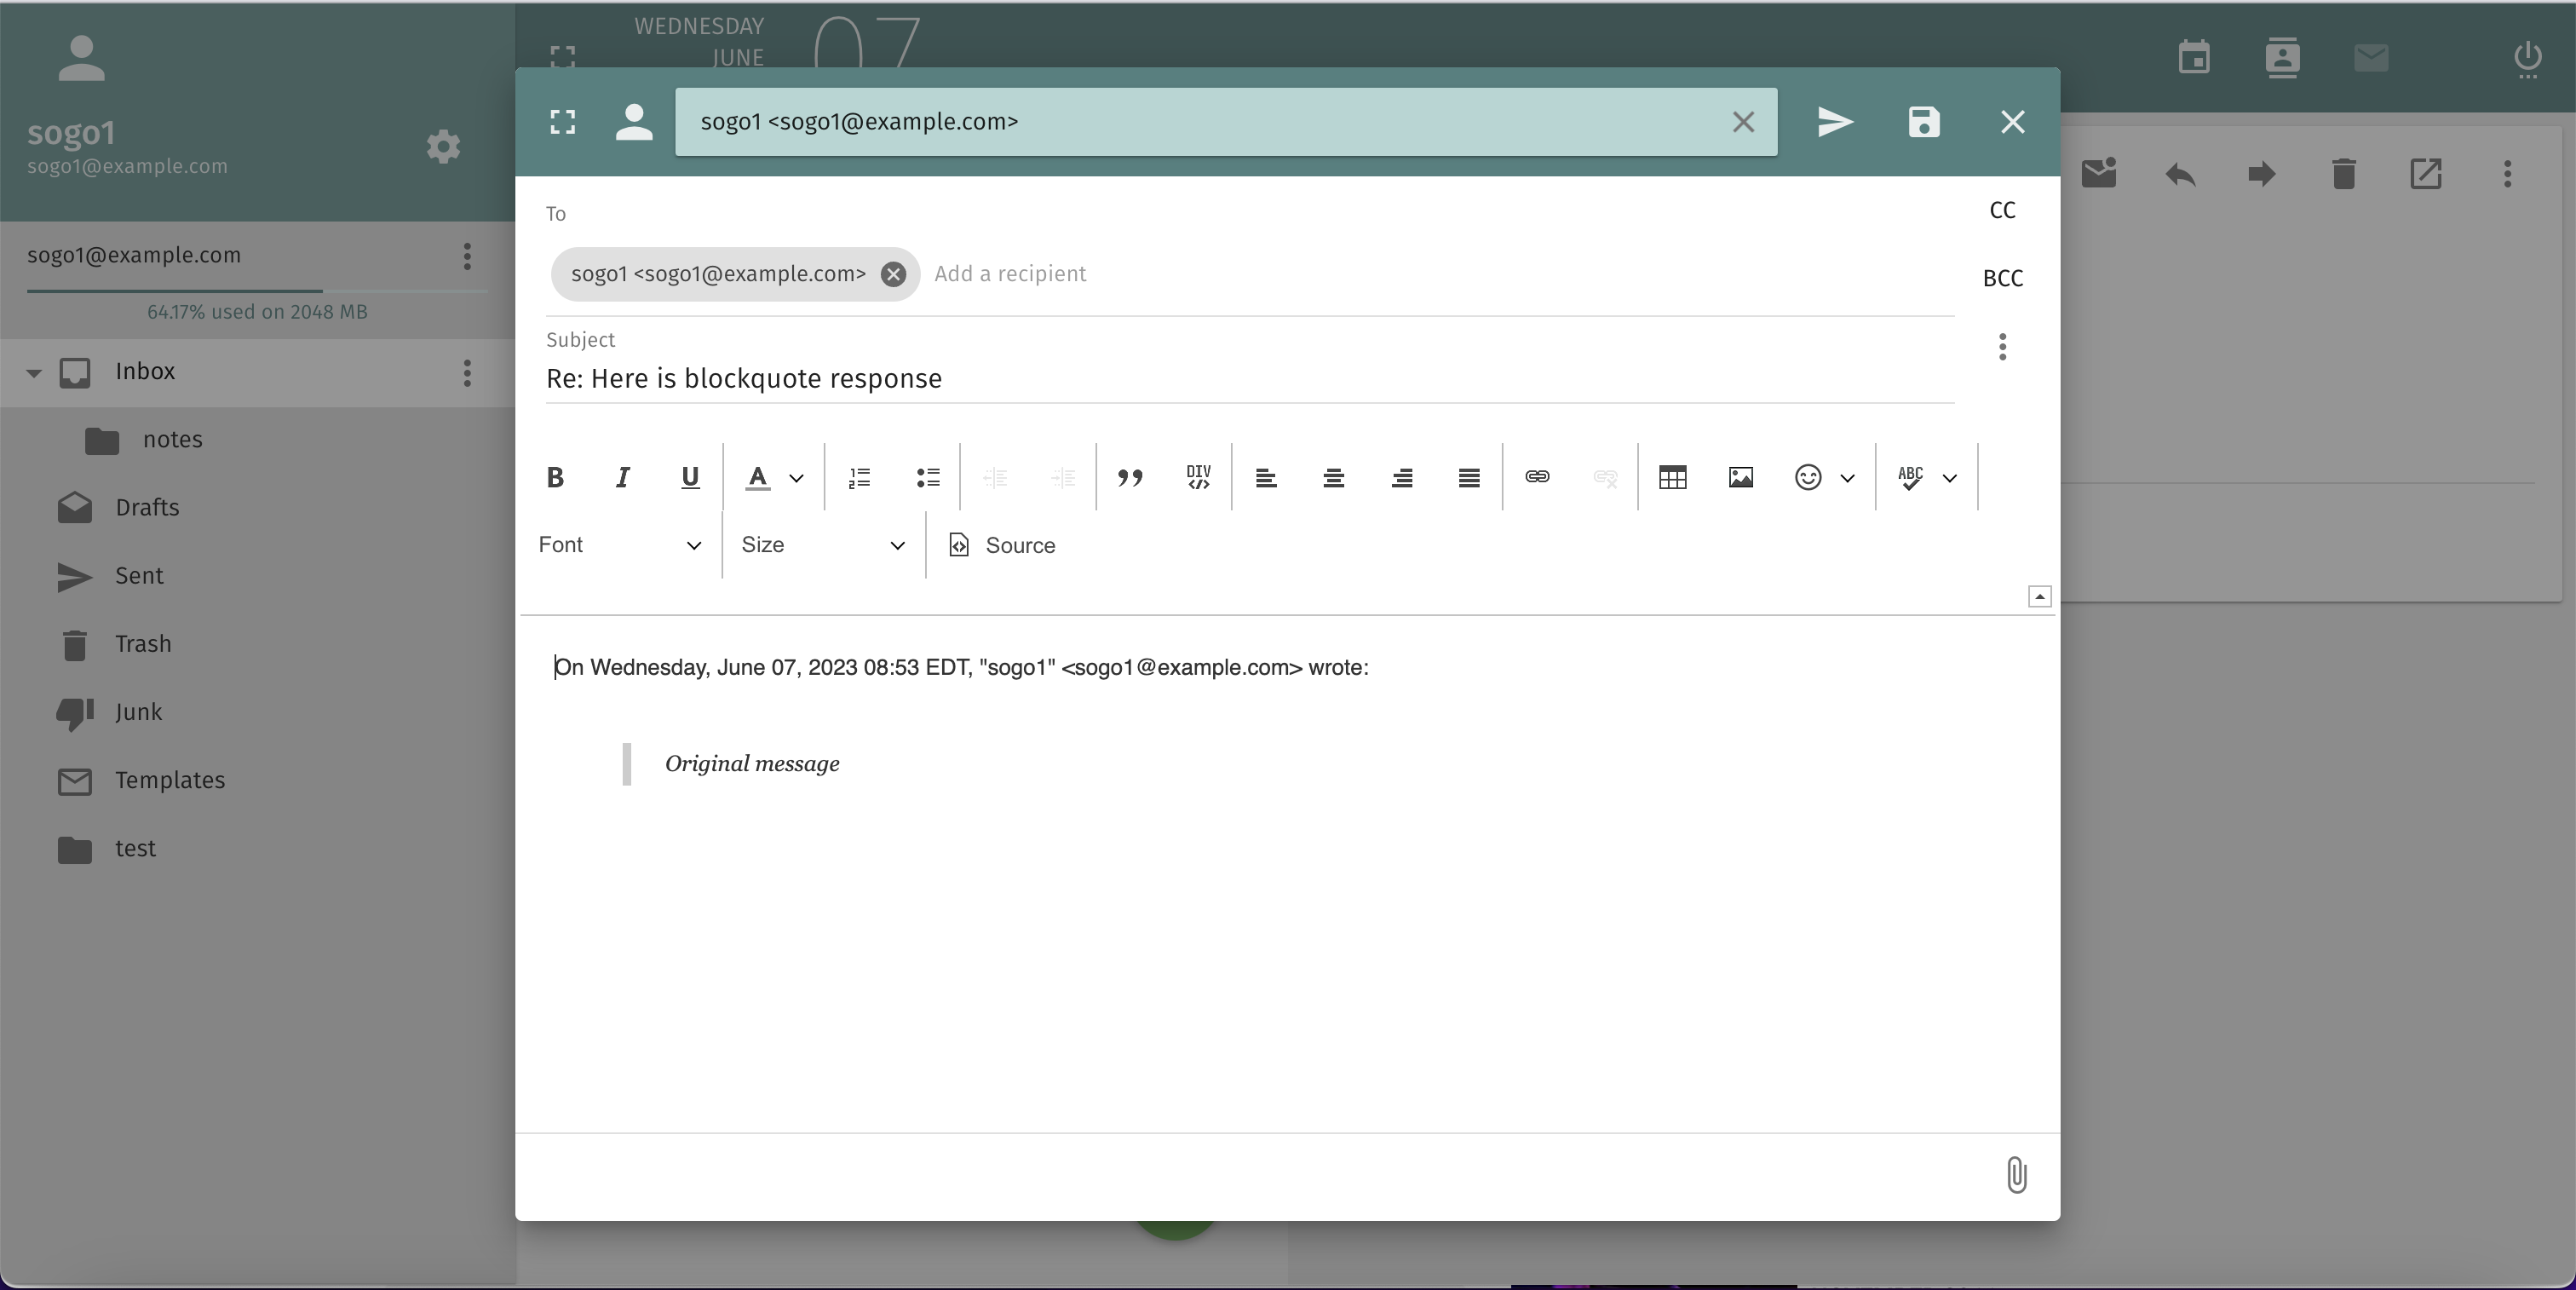Insert a table in the message
2576x1290 pixels.
1672,477
